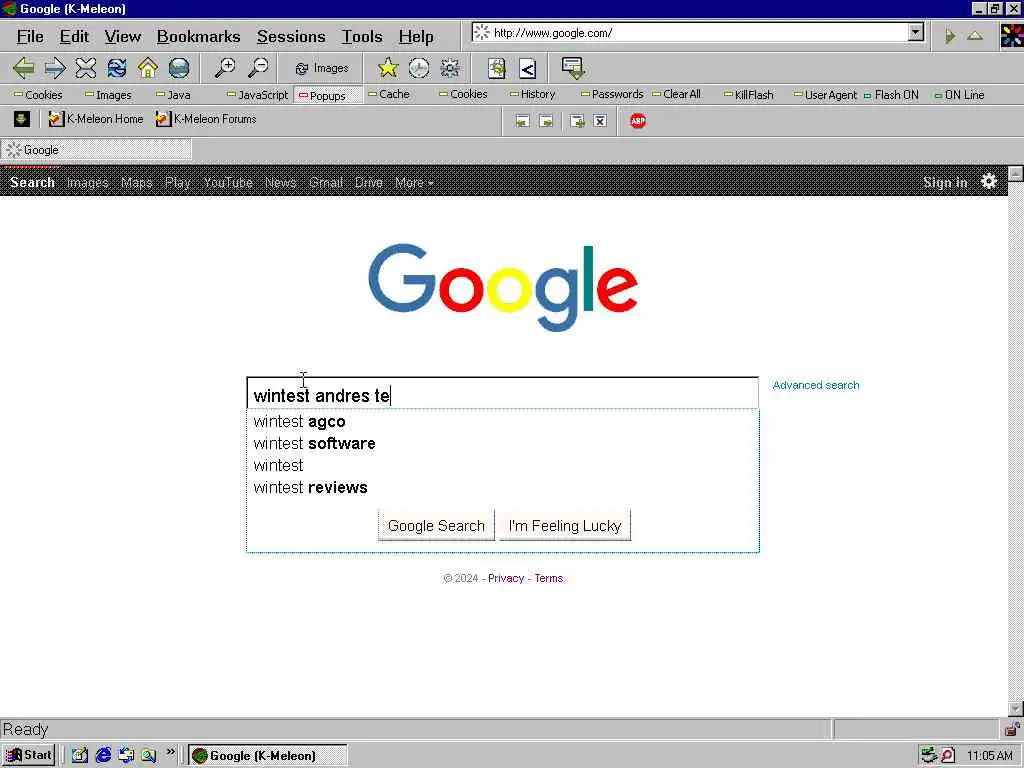Click the I'm Feeling Lucky button
This screenshot has width=1024, height=768.
565,526
